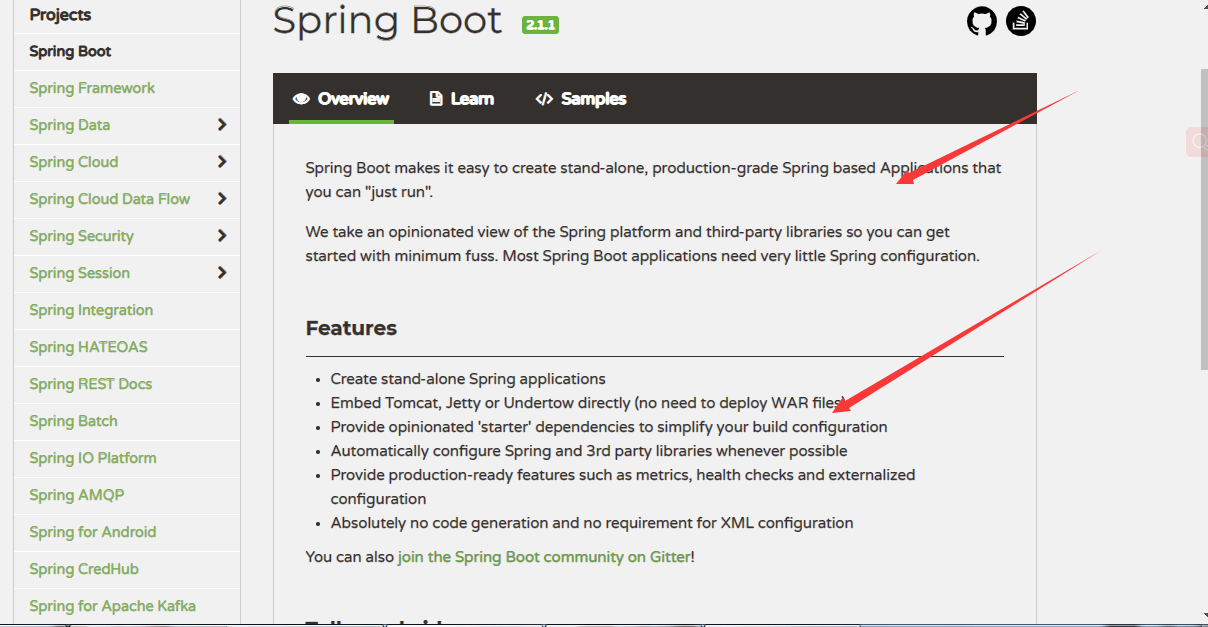Expand the Spring Cloud Data Flow chevron

click(222, 199)
